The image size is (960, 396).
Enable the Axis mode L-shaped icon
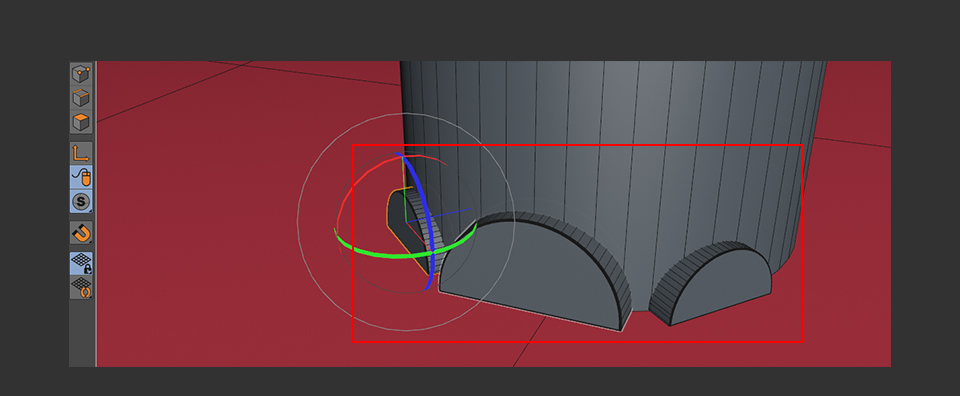[x=81, y=153]
